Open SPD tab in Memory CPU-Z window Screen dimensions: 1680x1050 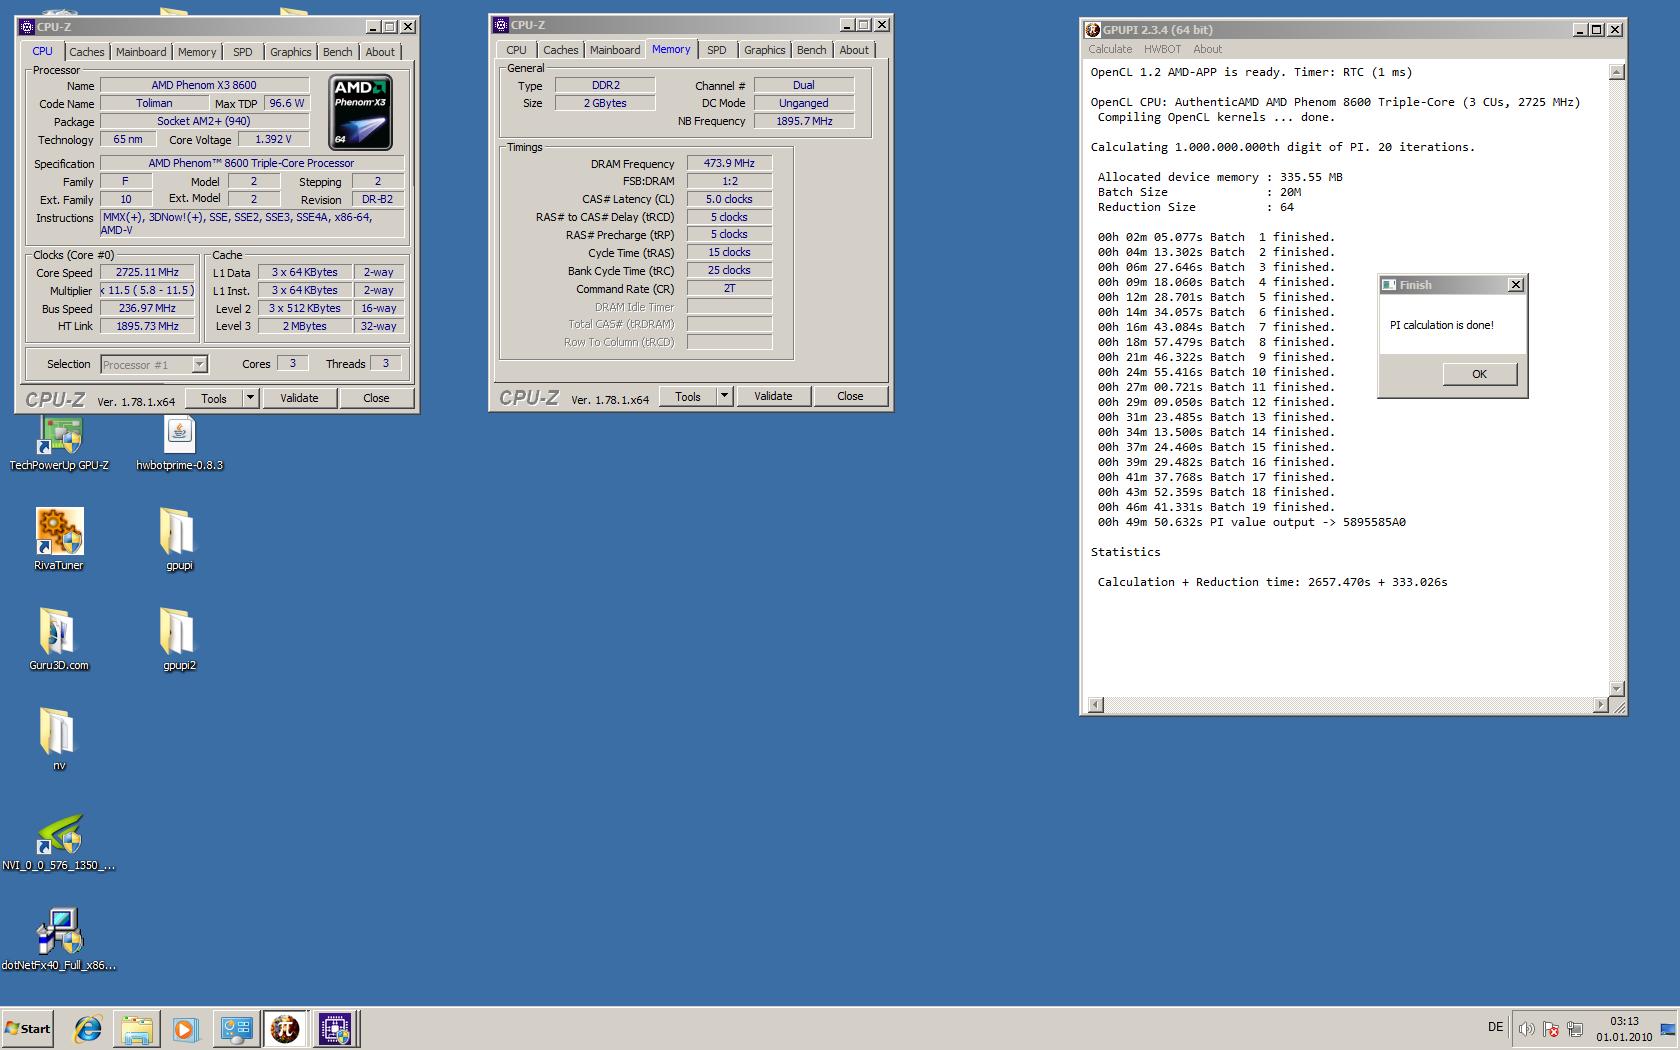717,50
